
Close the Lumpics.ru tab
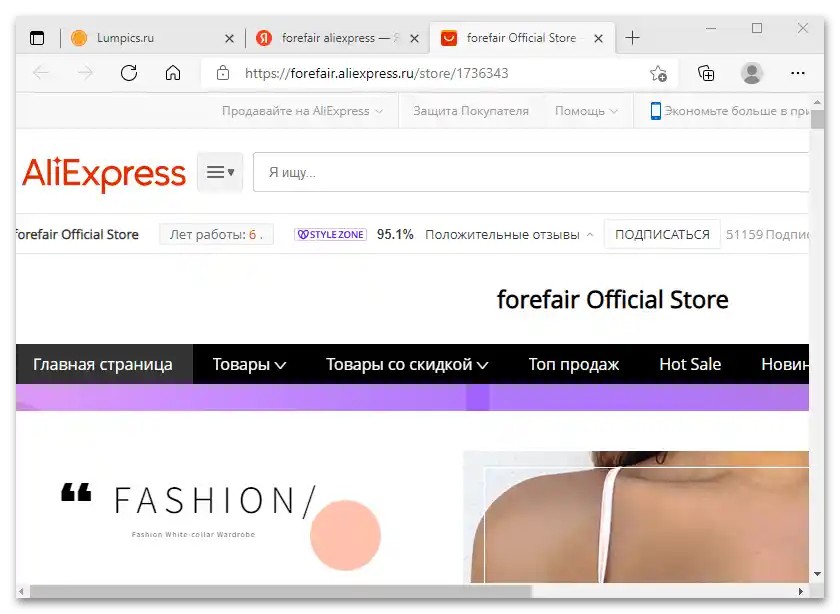(x=229, y=39)
